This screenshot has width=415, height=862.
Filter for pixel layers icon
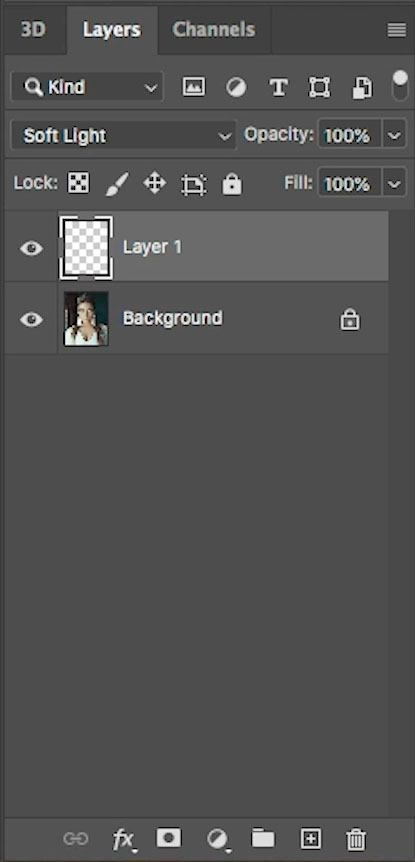pyautogui.click(x=193, y=87)
